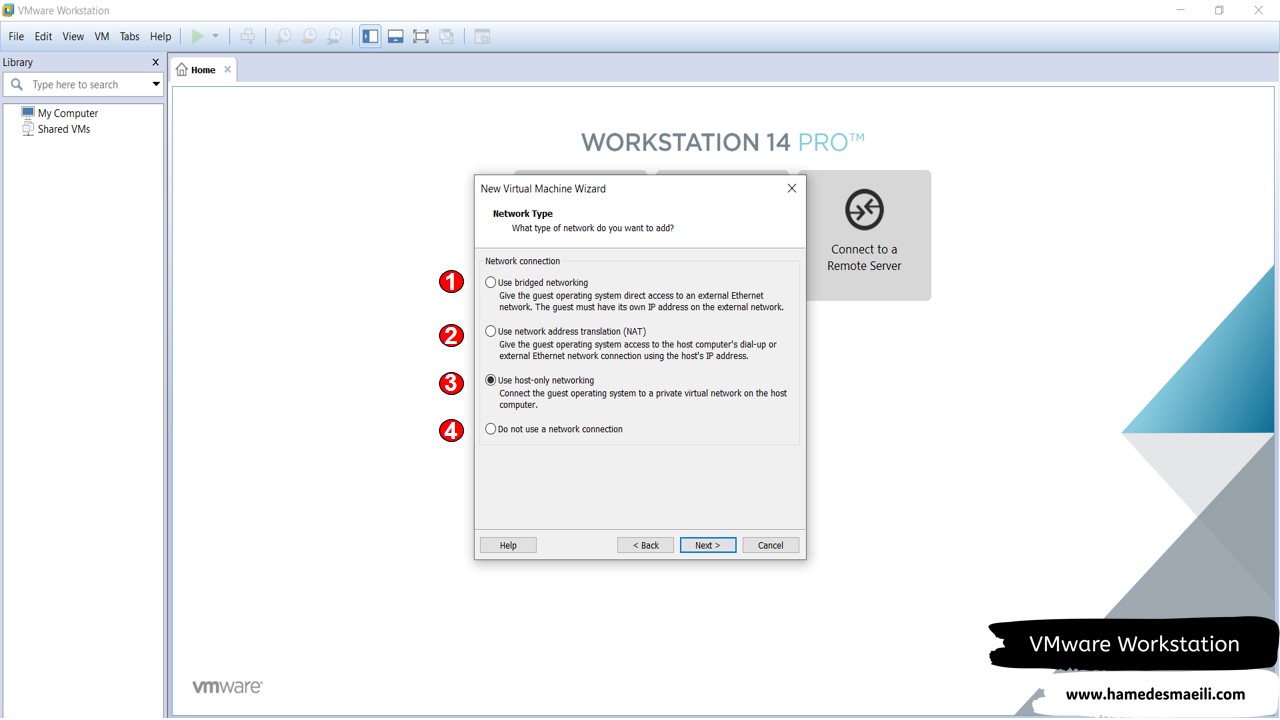Close the Home tab
This screenshot has height=720, width=1280.
(227, 69)
